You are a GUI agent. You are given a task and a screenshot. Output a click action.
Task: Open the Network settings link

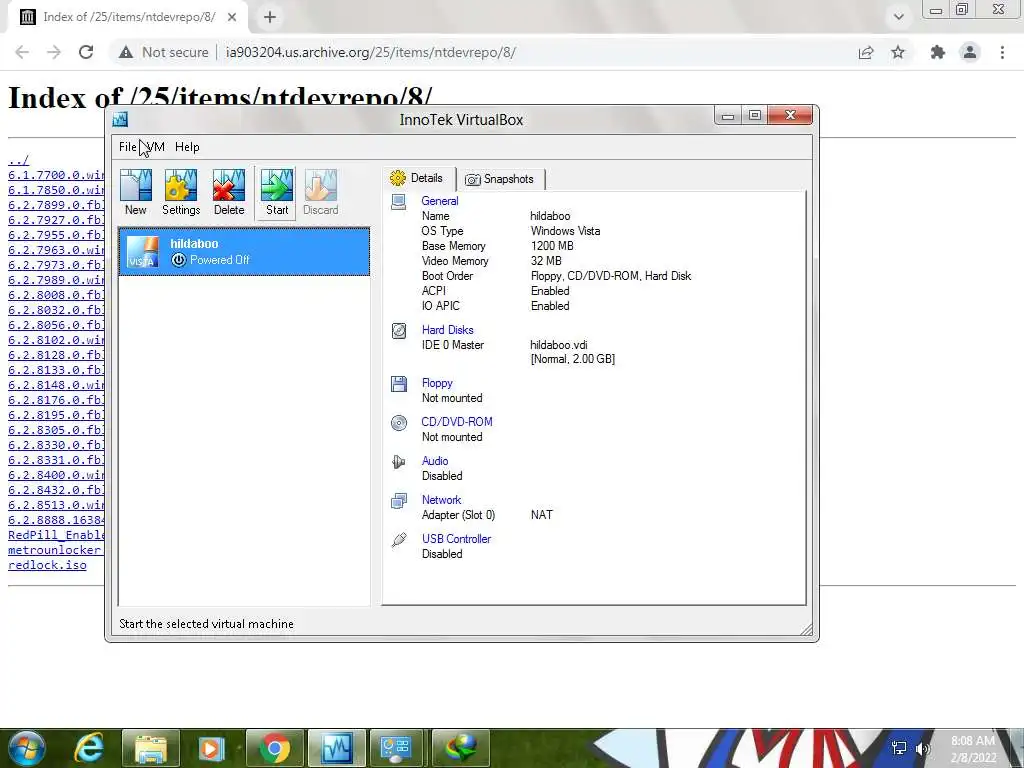coord(441,500)
